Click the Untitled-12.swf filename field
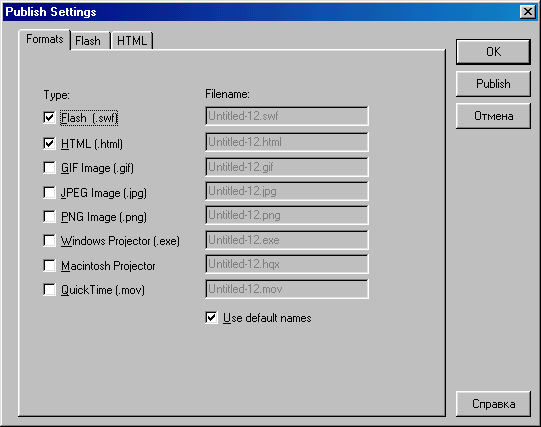541x427 pixels. [x=287, y=116]
